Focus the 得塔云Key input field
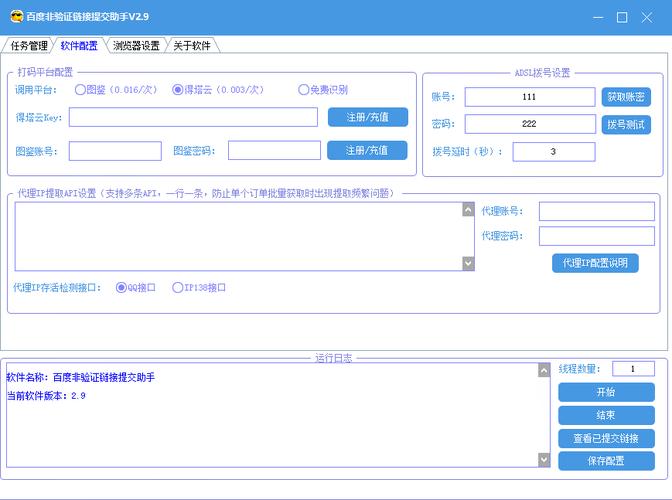This screenshot has width=672, height=500. tap(193, 117)
